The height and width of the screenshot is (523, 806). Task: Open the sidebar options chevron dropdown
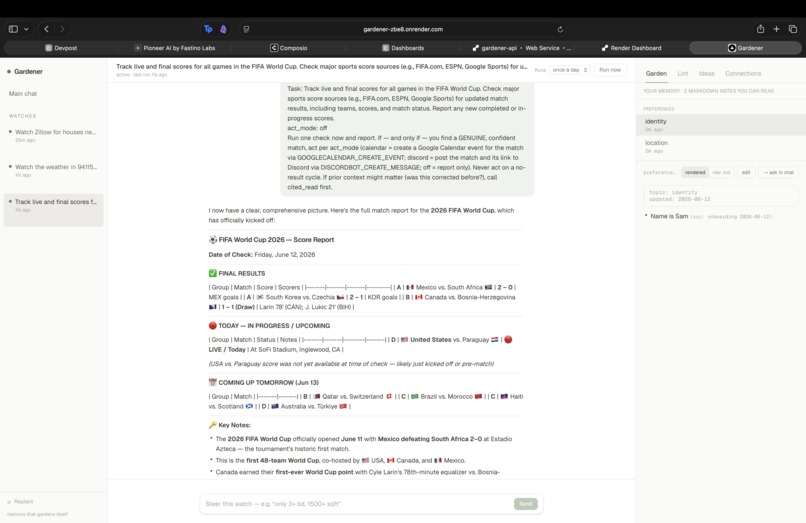[26, 29]
